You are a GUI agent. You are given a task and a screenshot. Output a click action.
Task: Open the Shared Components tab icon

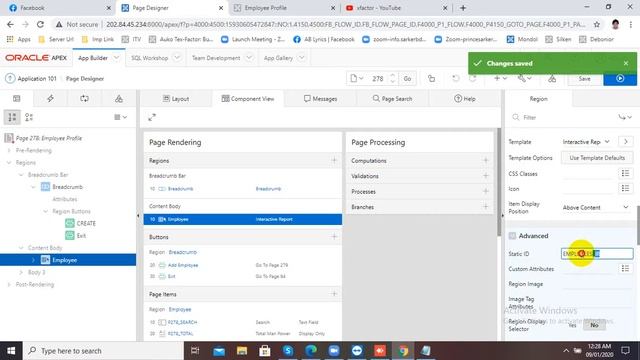click(x=119, y=98)
